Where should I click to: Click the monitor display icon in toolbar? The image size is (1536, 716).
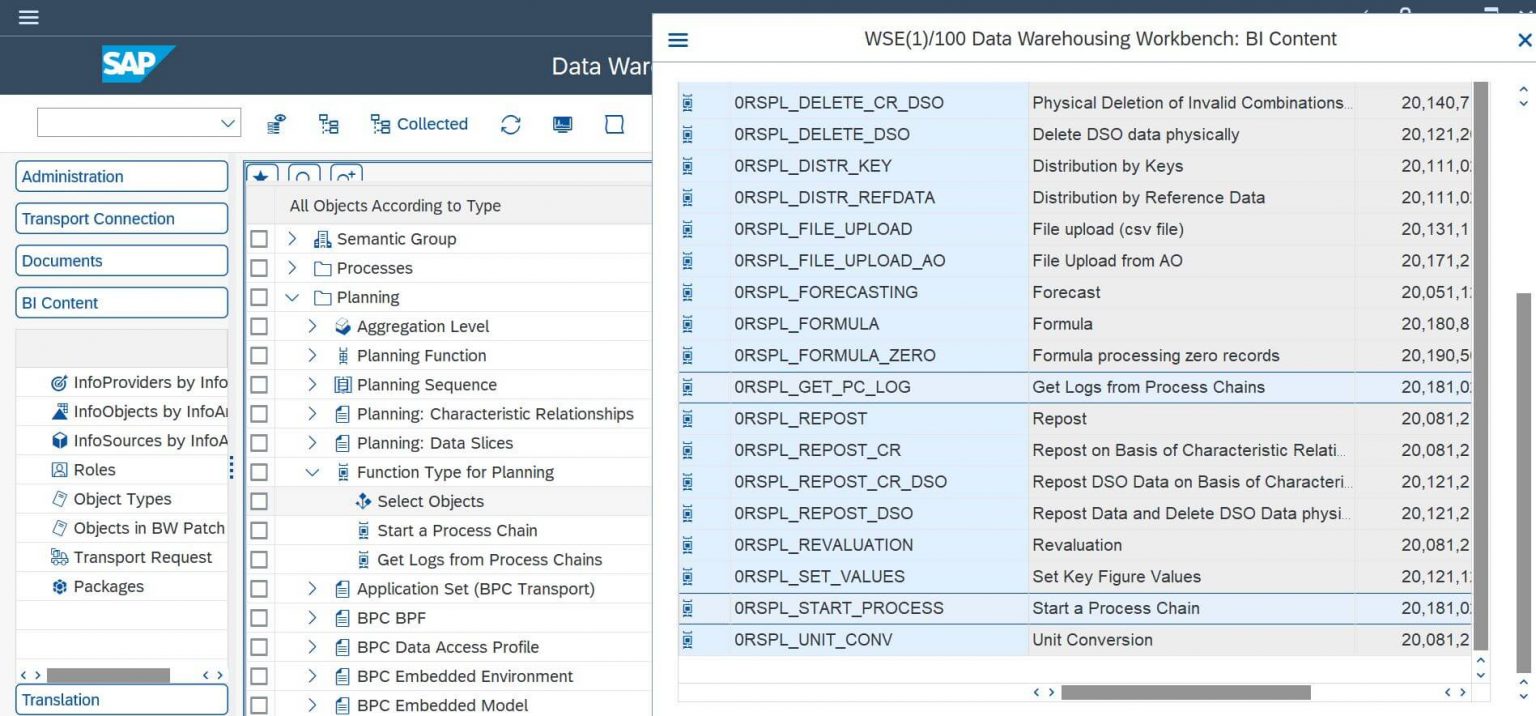(563, 124)
